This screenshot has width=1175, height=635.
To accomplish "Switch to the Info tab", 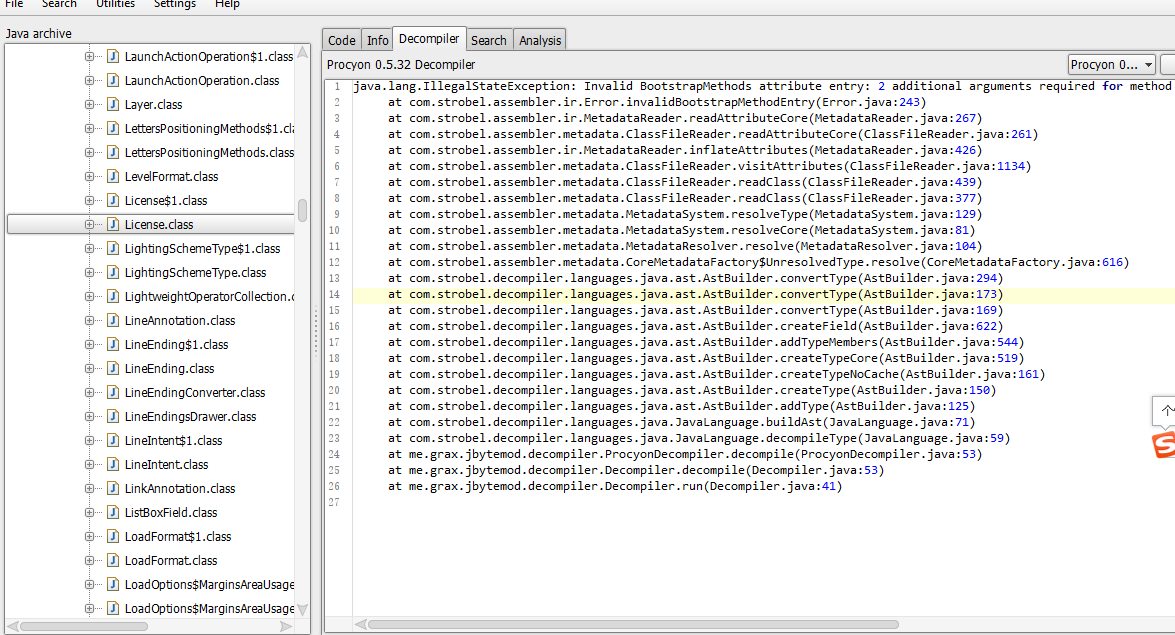I will coord(377,40).
